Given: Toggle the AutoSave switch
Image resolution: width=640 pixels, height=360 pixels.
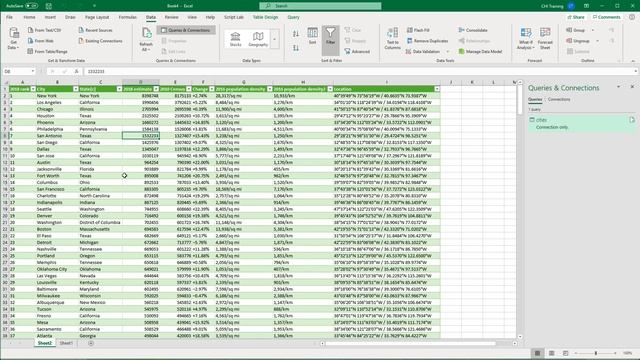Looking at the screenshot, I should pyautogui.click(x=31, y=6).
